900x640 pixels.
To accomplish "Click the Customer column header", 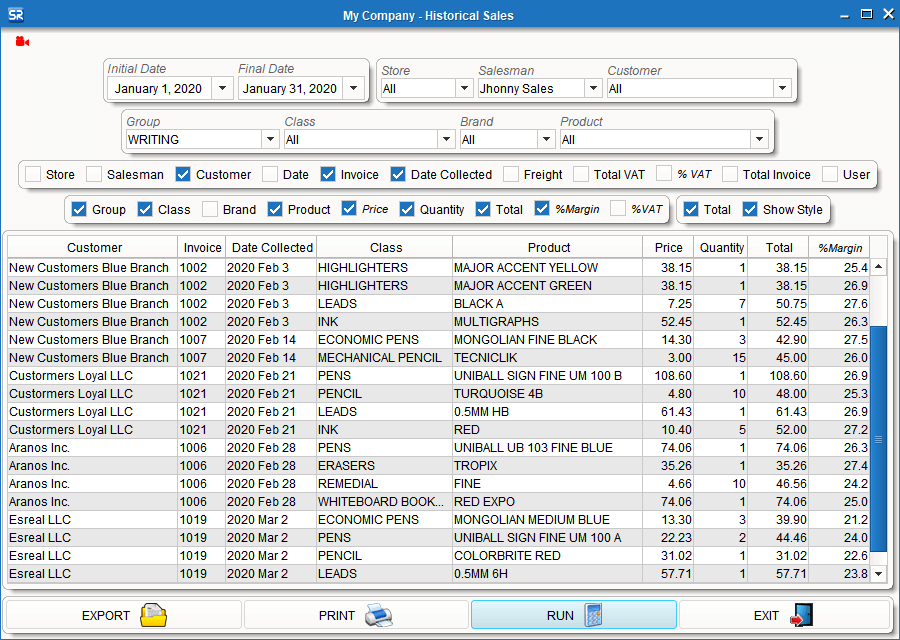I will tap(92, 247).
